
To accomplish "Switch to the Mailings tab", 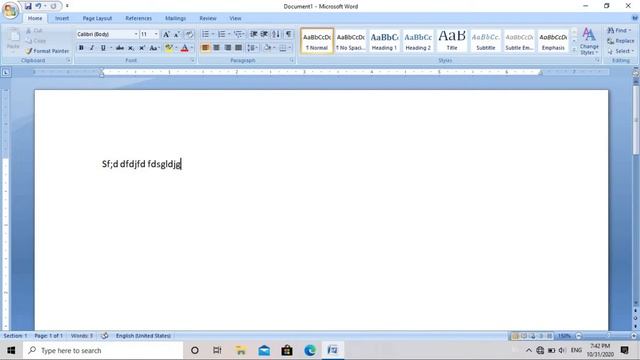I will pyautogui.click(x=176, y=18).
